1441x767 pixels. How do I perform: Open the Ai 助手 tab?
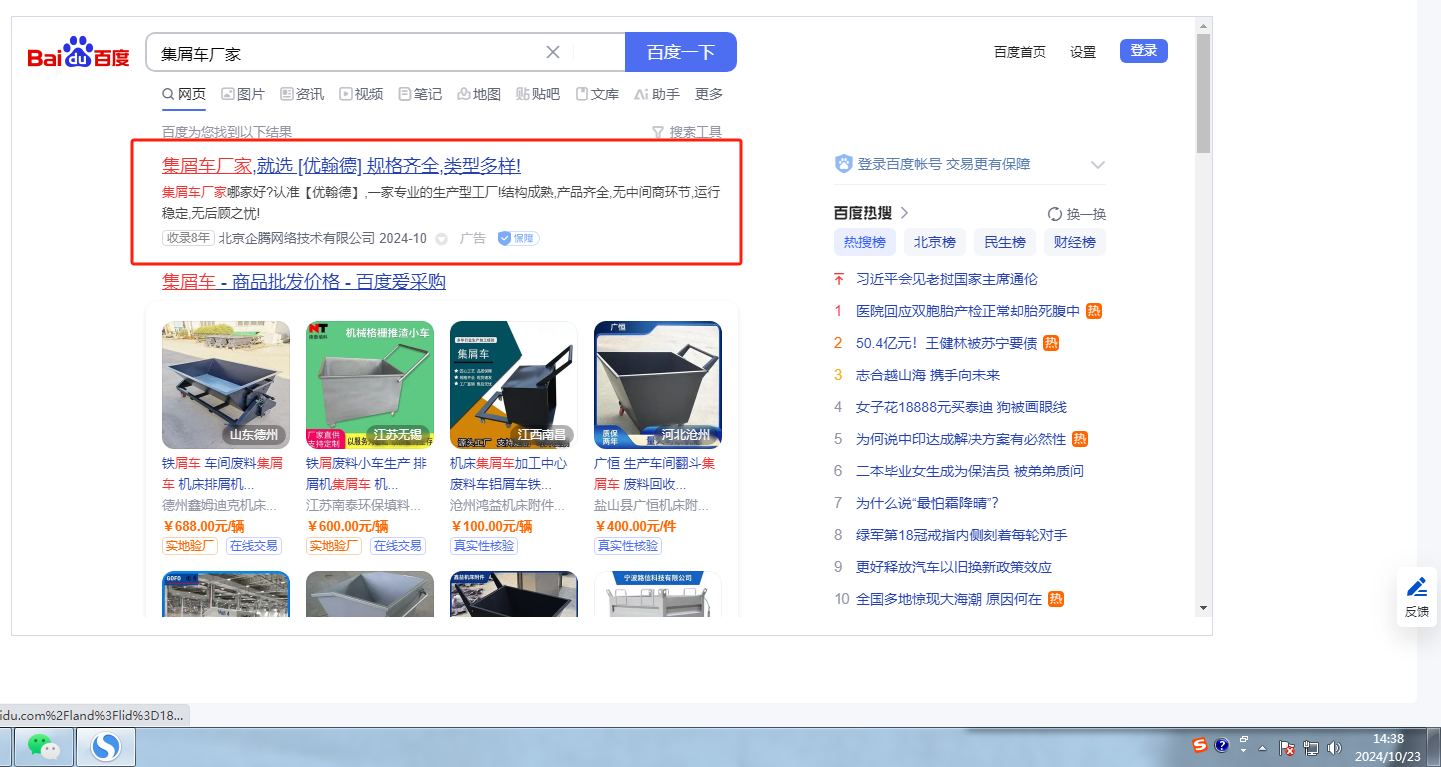coord(657,94)
